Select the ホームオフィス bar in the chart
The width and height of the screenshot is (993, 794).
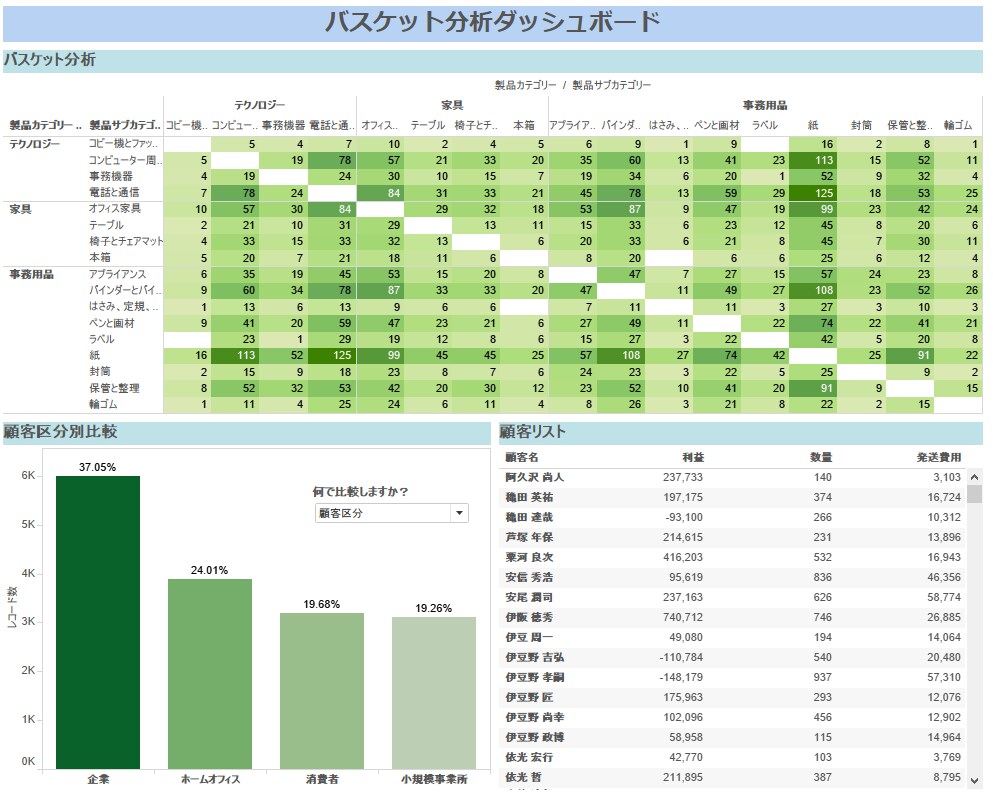[x=210, y=674]
